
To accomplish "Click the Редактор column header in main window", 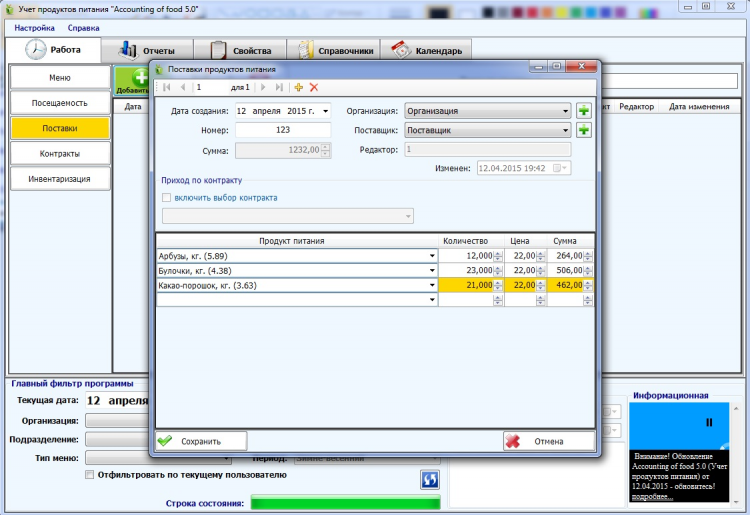I will pos(636,106).
